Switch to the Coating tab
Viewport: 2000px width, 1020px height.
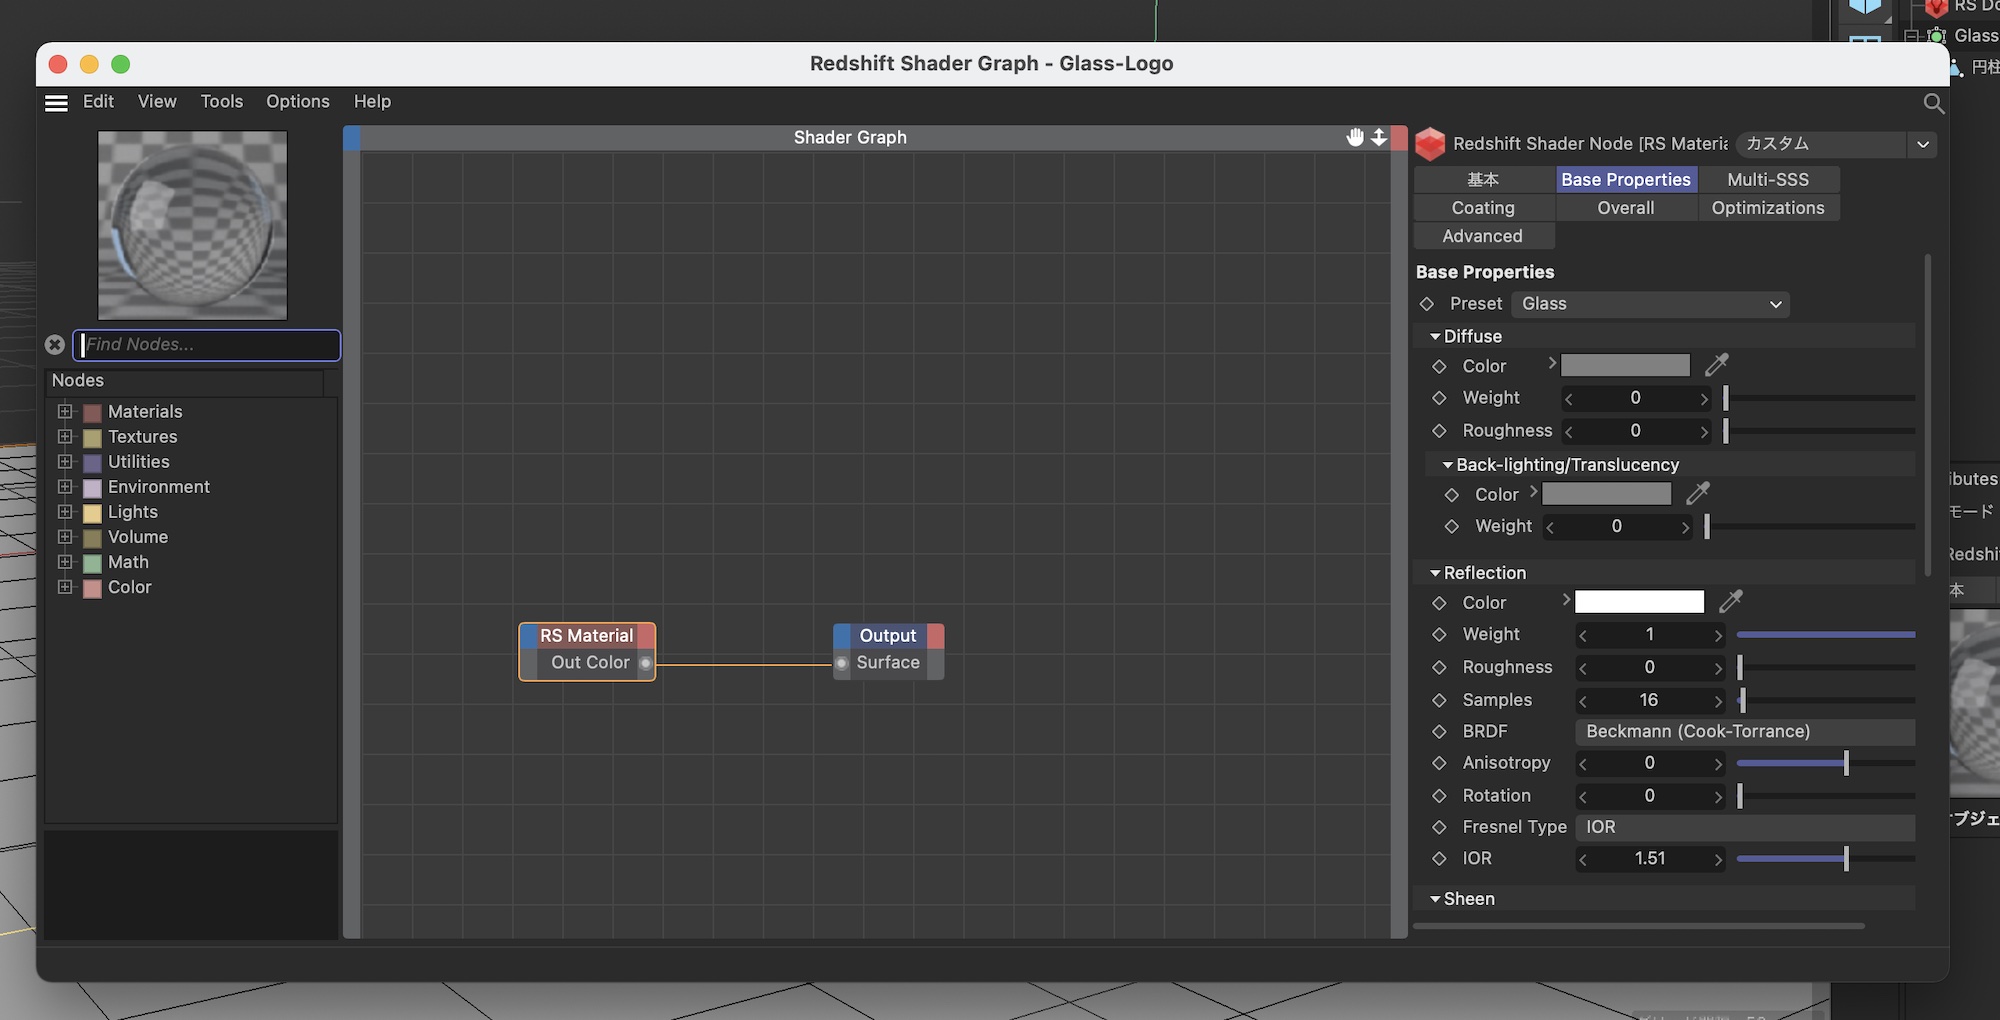(1483, 208)
